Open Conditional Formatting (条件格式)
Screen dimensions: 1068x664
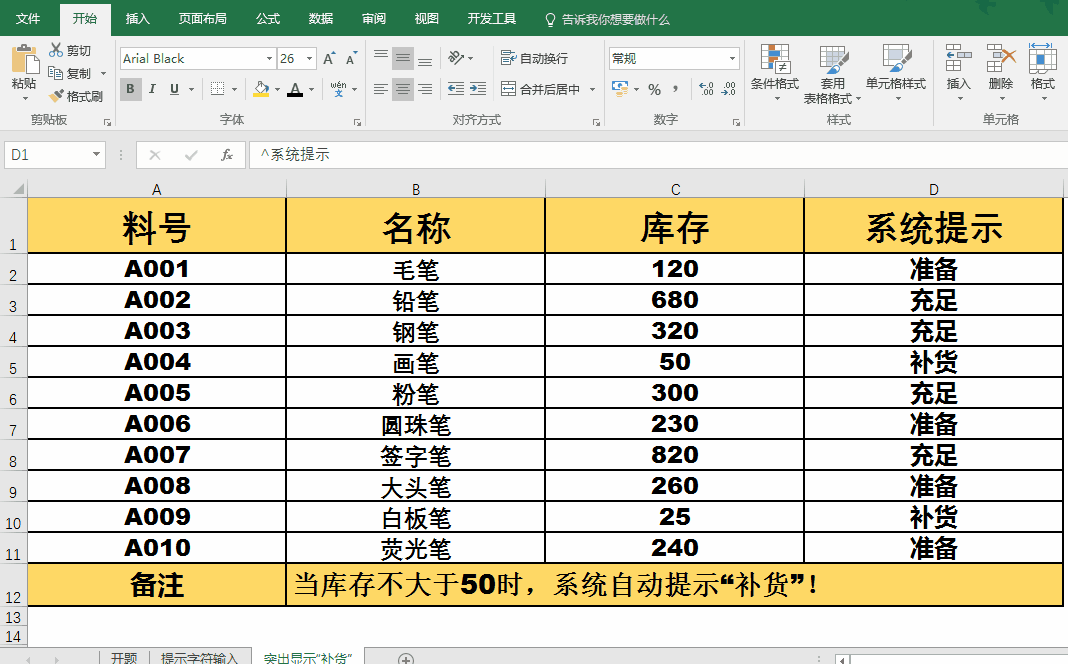pos(774,68)
